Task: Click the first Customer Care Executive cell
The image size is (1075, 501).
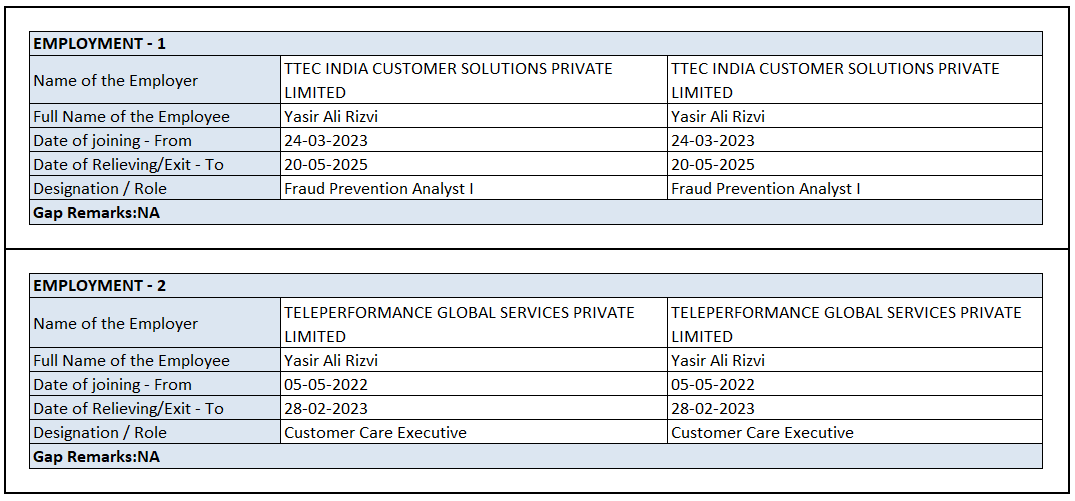Action: point(375,433)
